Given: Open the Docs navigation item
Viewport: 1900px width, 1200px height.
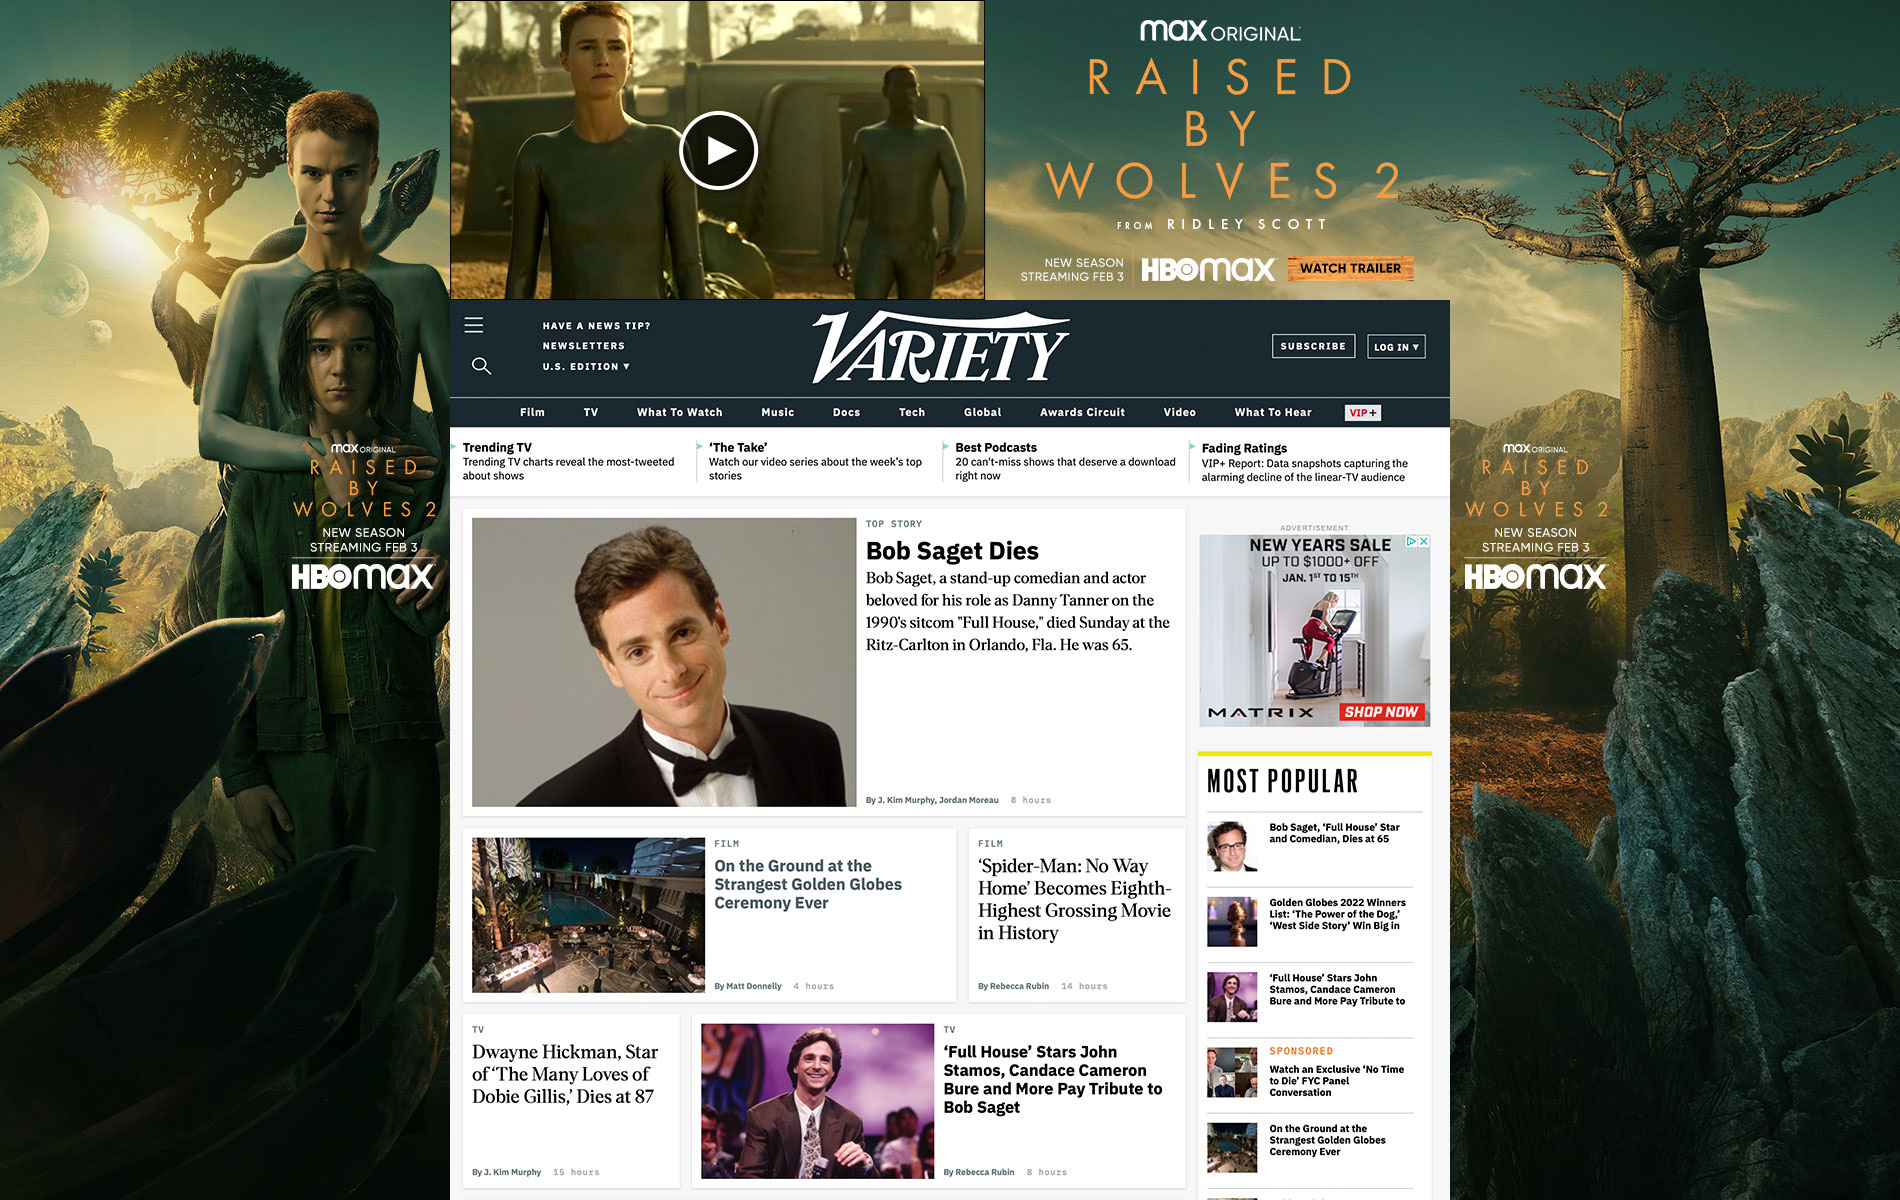Looking at the screenshot, I should click(846, 412).
